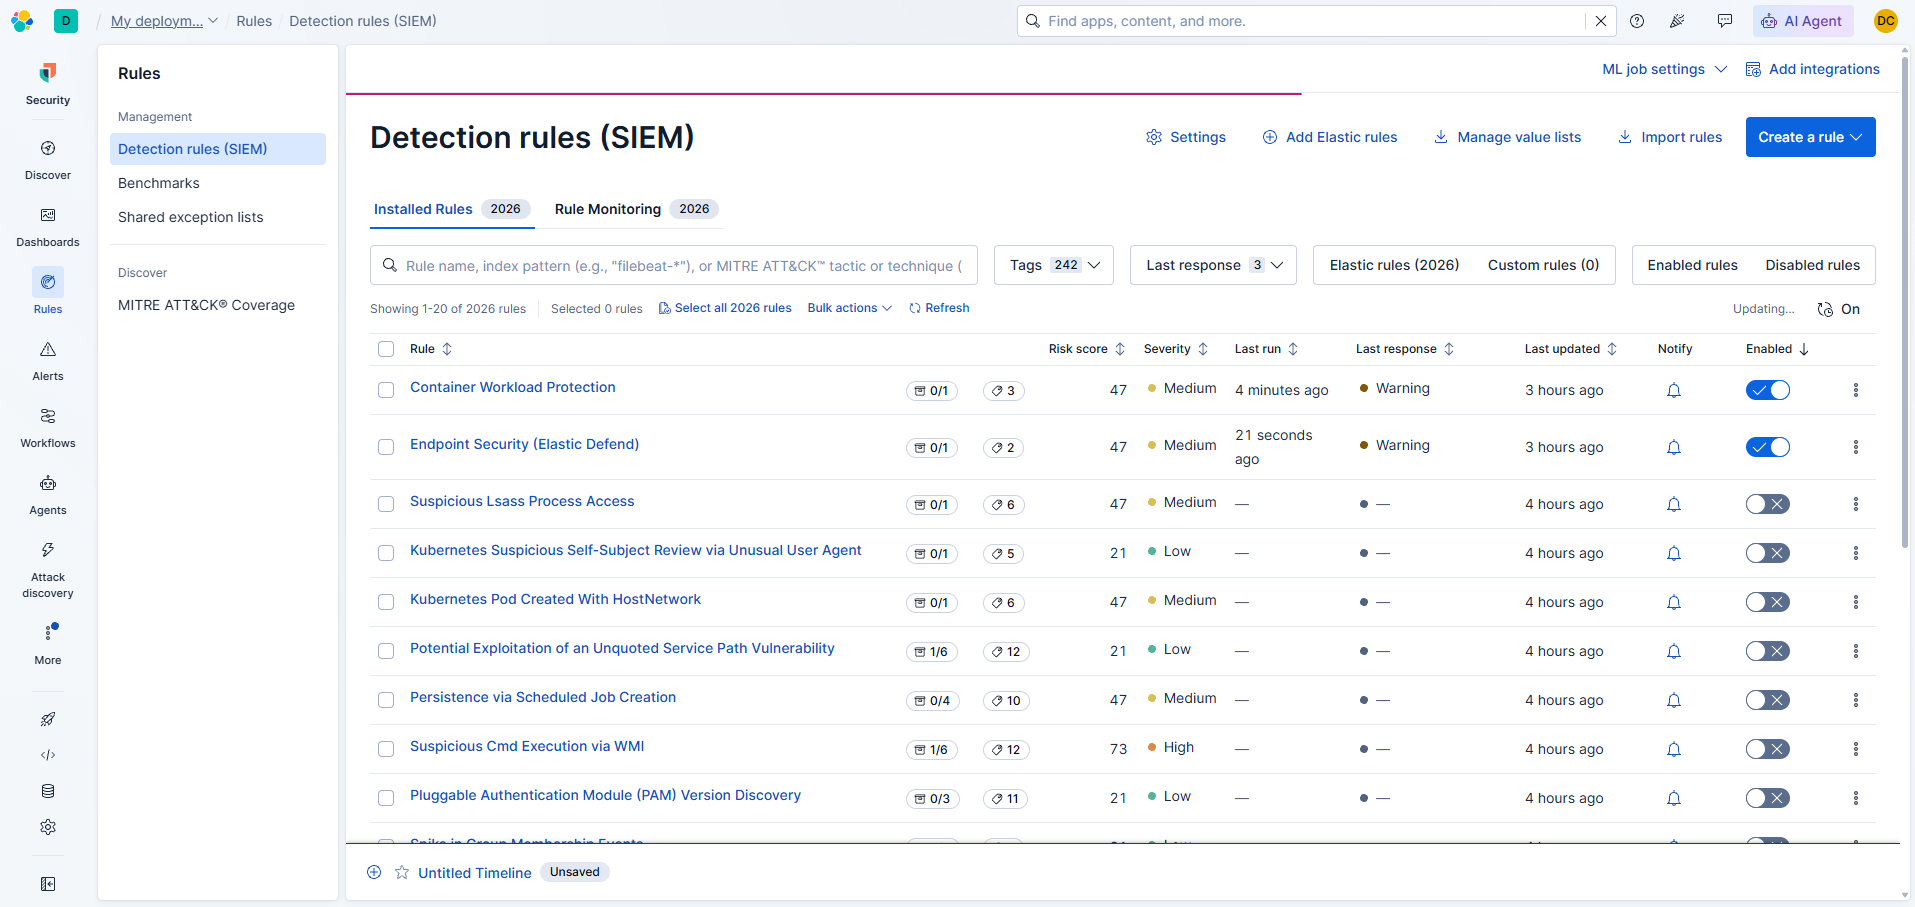Open Dashboards from the side navigation
The image size is (1915, 907).
tap(48, 226)
